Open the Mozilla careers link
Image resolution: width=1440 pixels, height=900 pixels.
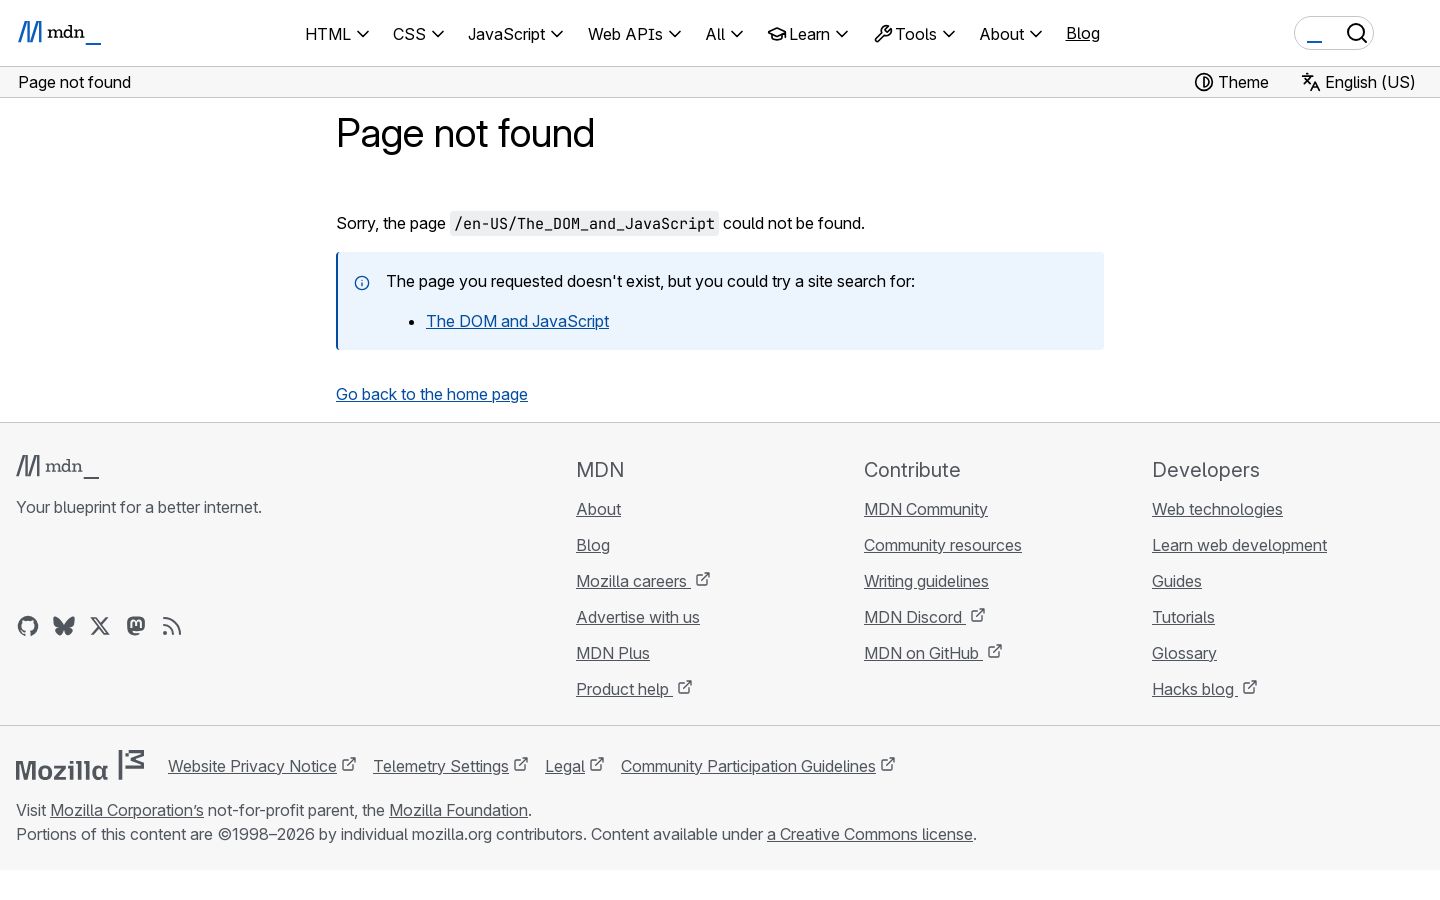click(643, 581)
